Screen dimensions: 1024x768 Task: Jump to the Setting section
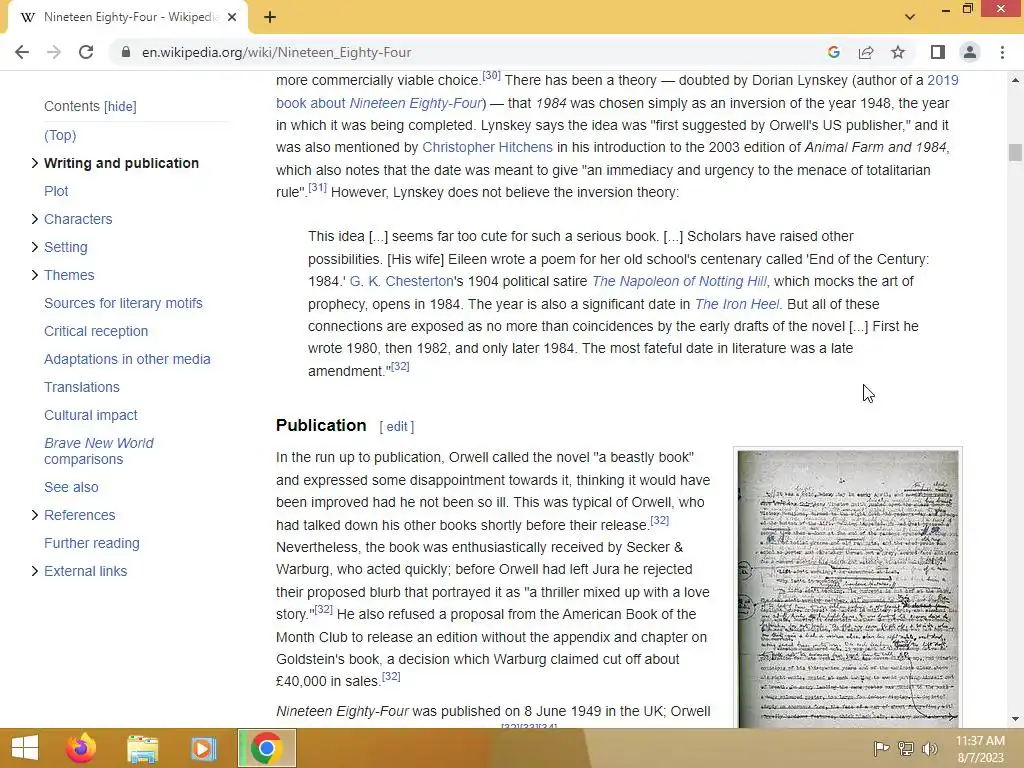[x=66, y=247]
